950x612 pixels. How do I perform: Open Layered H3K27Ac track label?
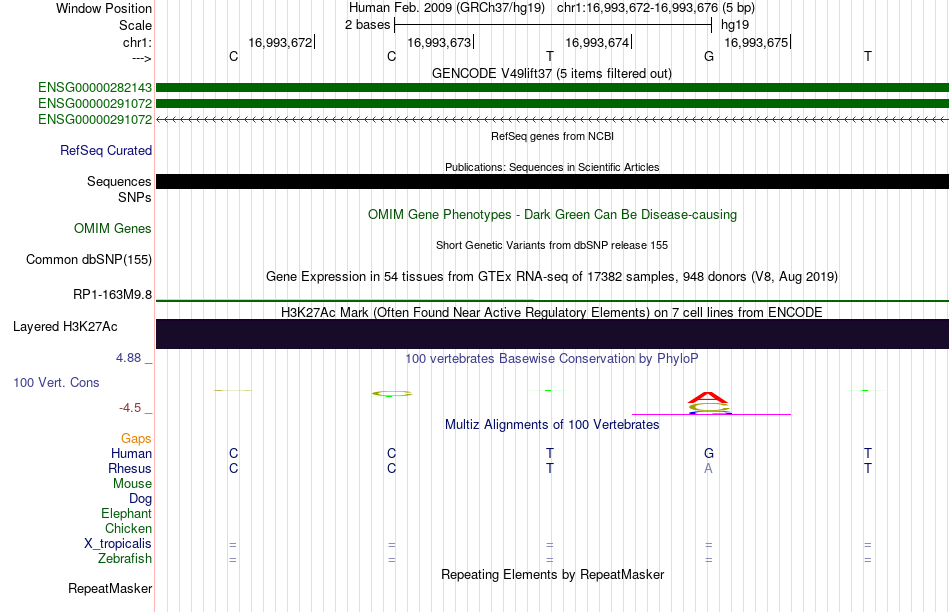(x=65, y=327)
